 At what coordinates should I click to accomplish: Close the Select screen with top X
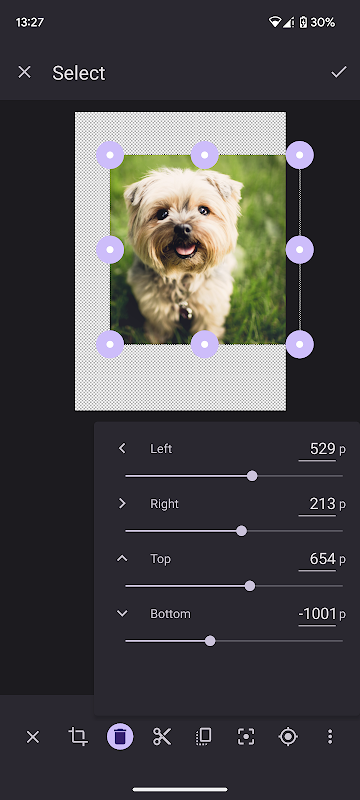[24, 72]
